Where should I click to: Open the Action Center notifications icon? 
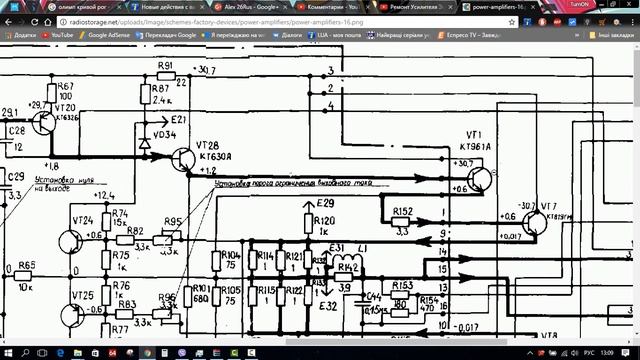pos(626,353)
